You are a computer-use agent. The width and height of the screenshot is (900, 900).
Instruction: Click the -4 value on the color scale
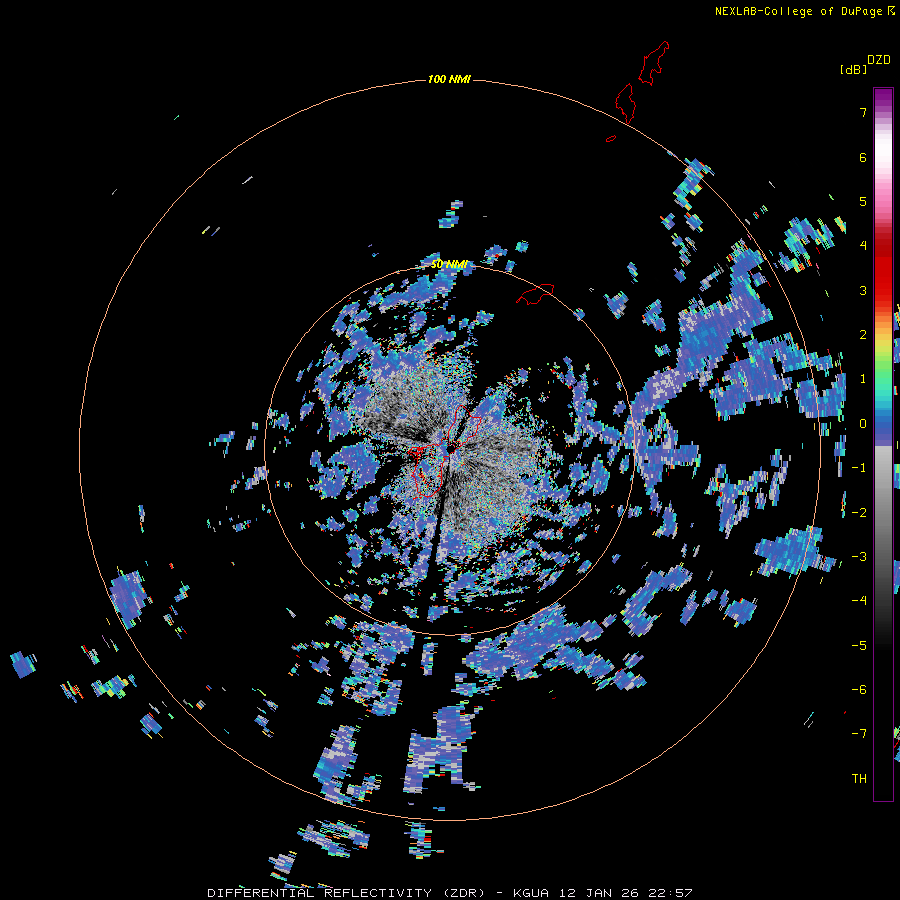[859, 601]
